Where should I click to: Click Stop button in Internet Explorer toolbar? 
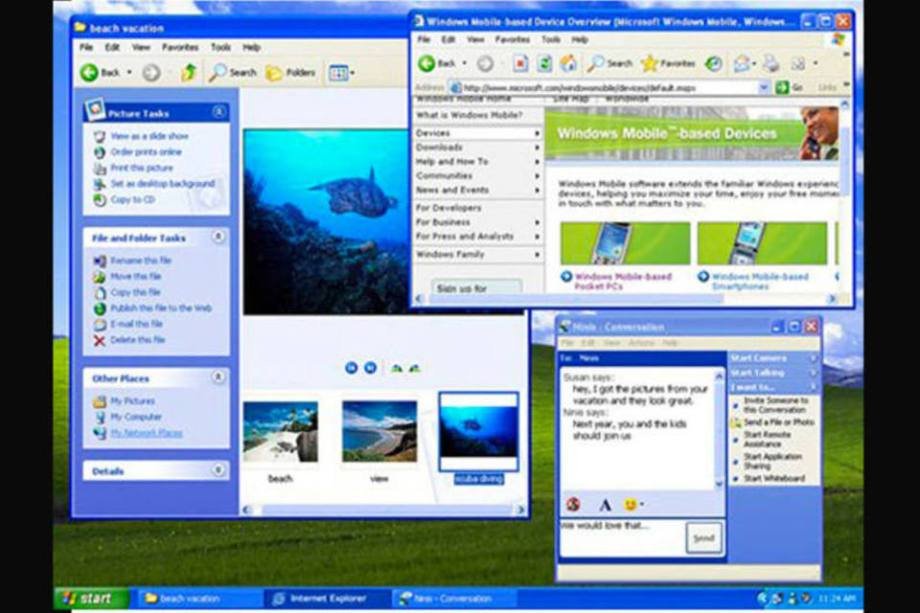pos(520,63)
